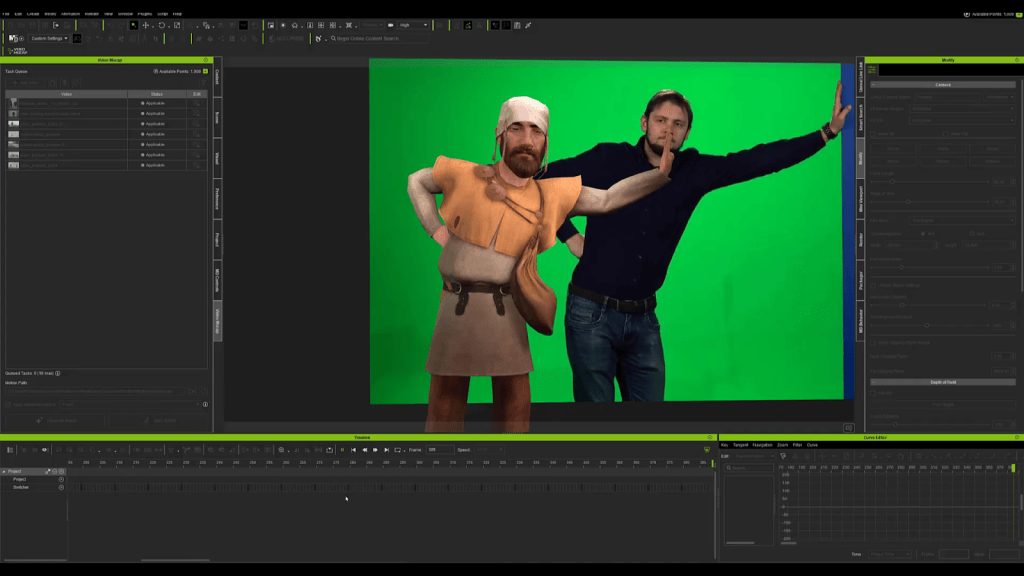The image size is (1024, 576).
Task: Click the green-highlighted icon right of High dropdown
Action: click(468, 25)
